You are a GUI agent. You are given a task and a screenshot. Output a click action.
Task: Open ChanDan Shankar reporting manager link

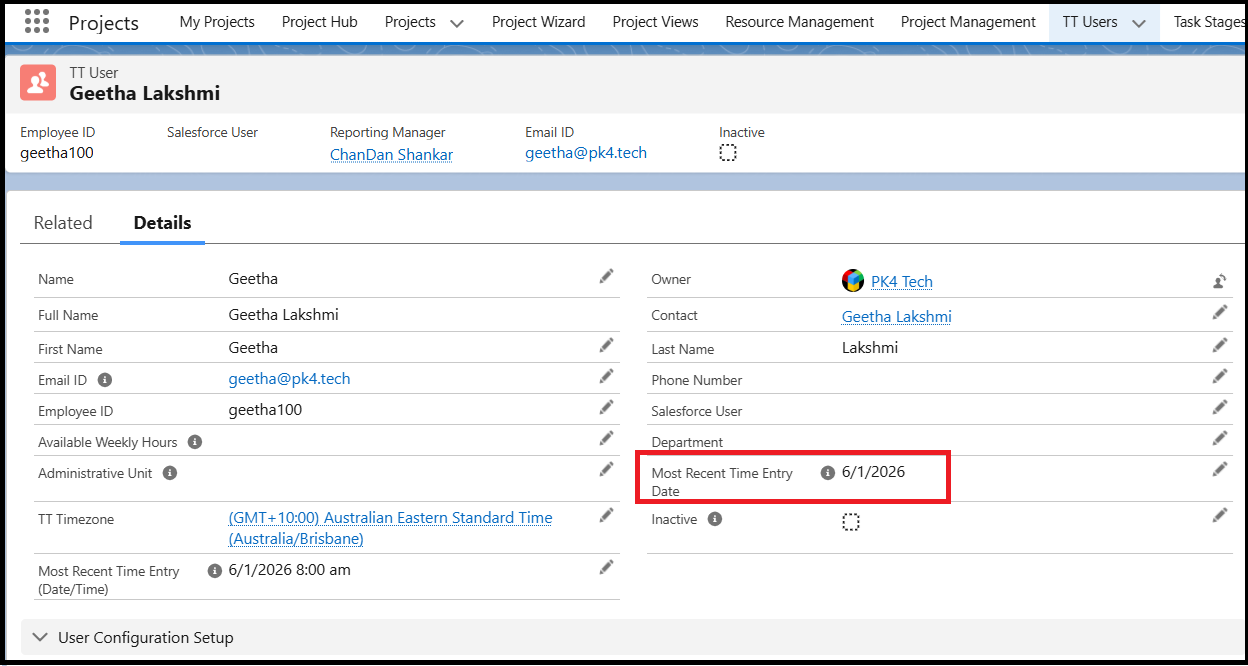(392, 154)
